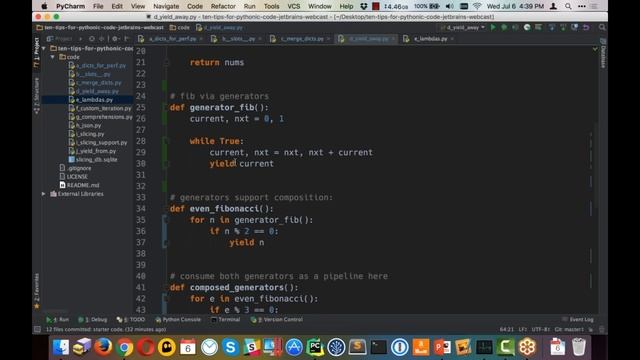This screenshot has width=640, height=360.
Task: Open PowerPoint from the Dock
Action: click(x=442, y=347)
